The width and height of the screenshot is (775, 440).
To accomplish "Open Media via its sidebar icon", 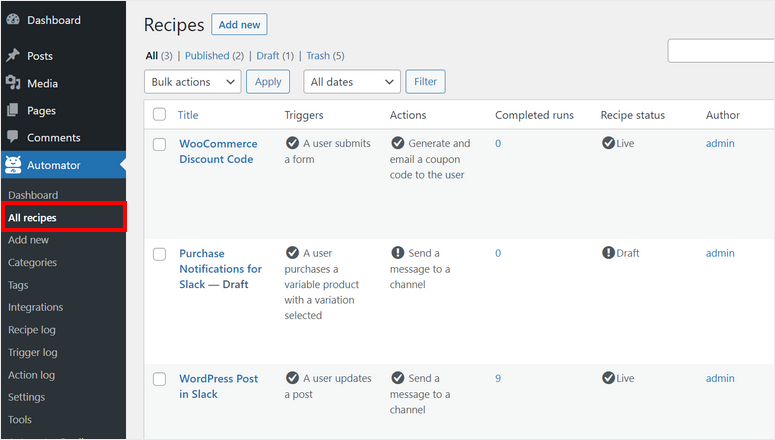I will click(x=13, y=83).
